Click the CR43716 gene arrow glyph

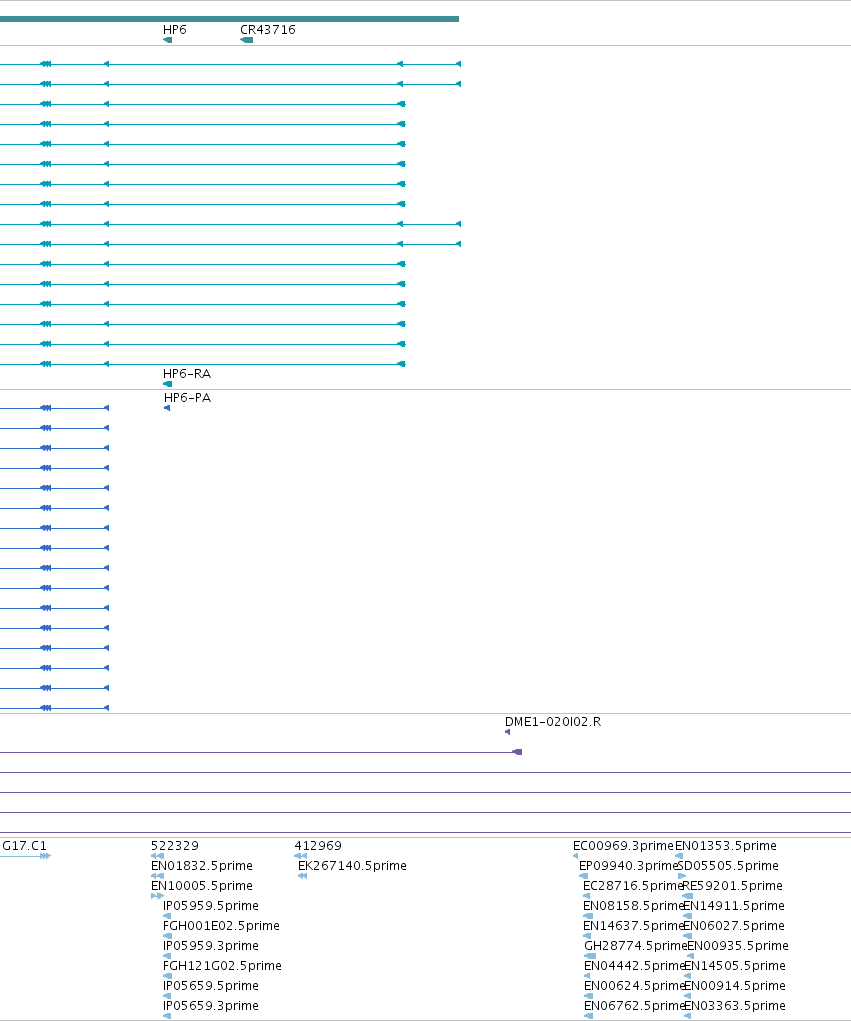coord(246,40)
